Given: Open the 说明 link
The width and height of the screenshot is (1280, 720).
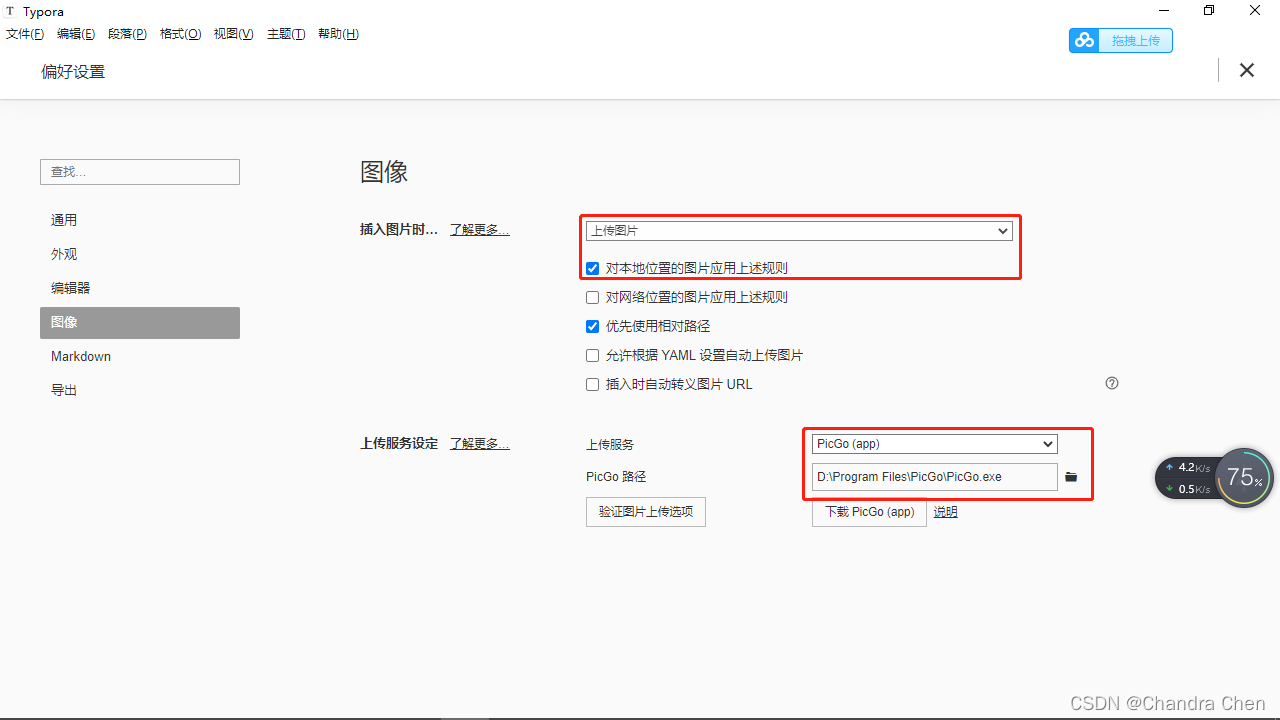Looking at the screenshot, I should coord(945,512).
